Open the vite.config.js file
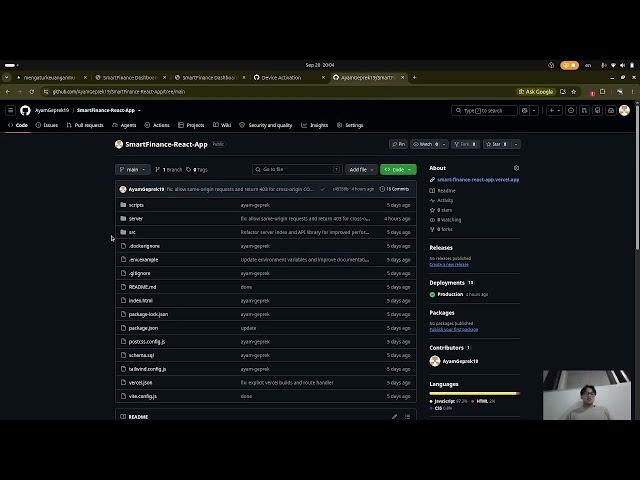640x480 pixels. tap(143, 396)
